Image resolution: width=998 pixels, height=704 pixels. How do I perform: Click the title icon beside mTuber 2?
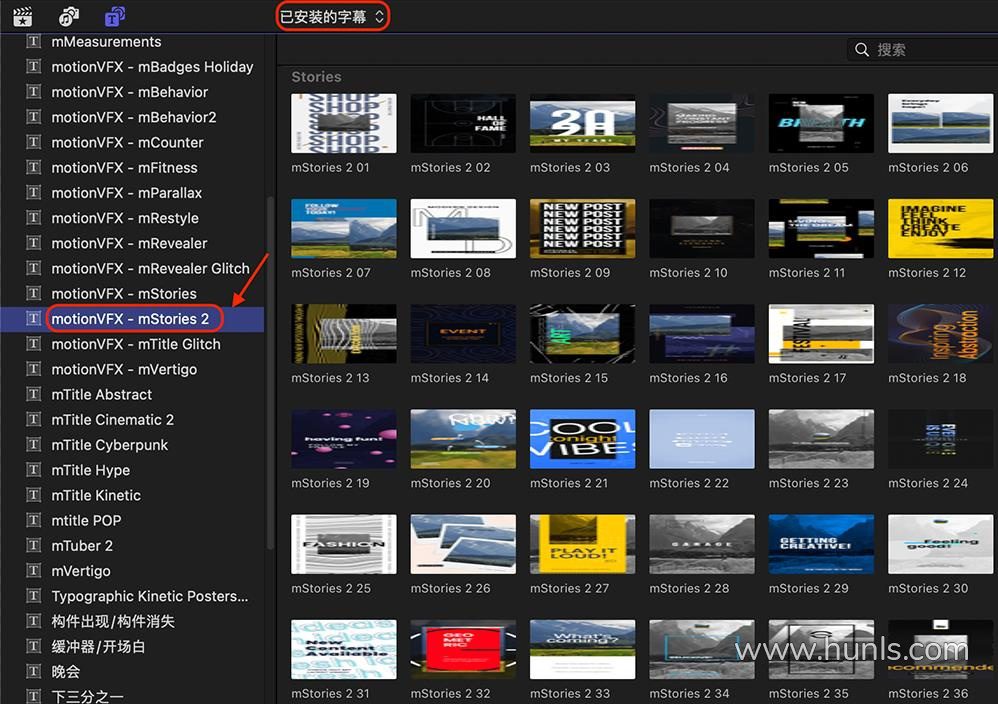[34, 546]
